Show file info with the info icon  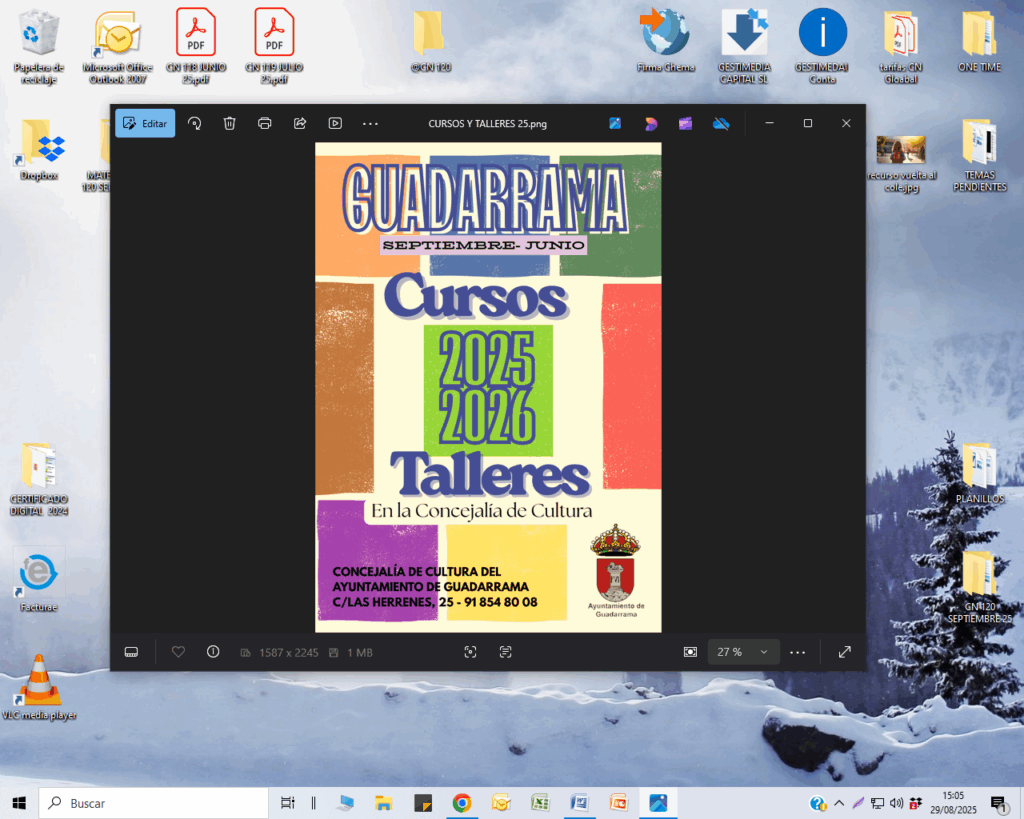click(213, 652)
